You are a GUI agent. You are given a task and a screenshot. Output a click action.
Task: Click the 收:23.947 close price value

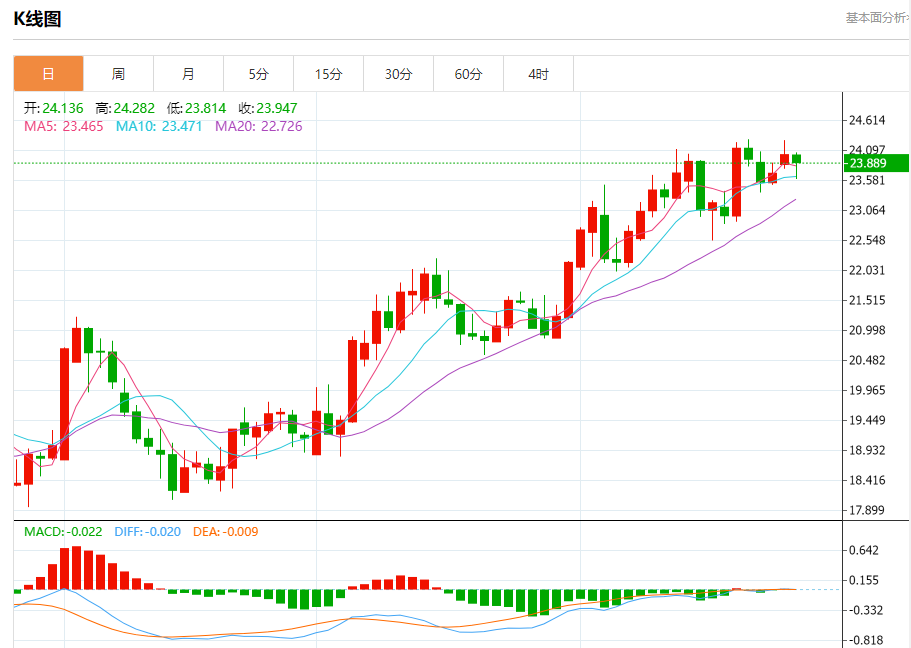pyautogui.click(x=268, y=108)
